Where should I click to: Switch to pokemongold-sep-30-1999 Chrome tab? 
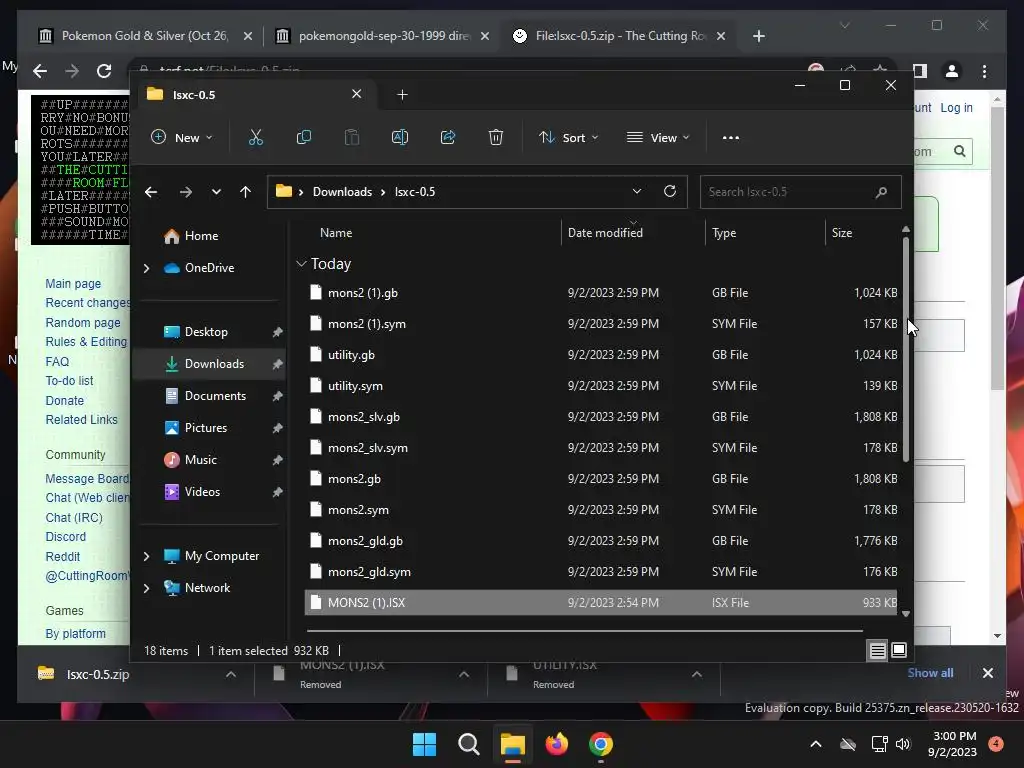tap(383, 36)
